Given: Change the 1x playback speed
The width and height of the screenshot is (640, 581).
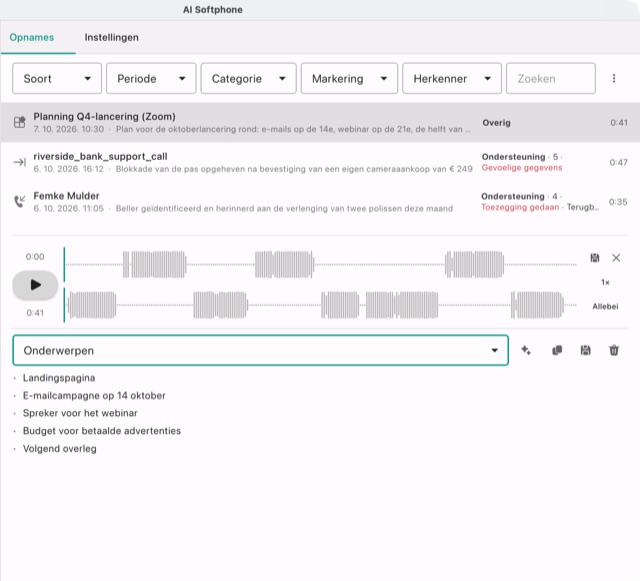Looking at the screenshot, I should 605,282.
